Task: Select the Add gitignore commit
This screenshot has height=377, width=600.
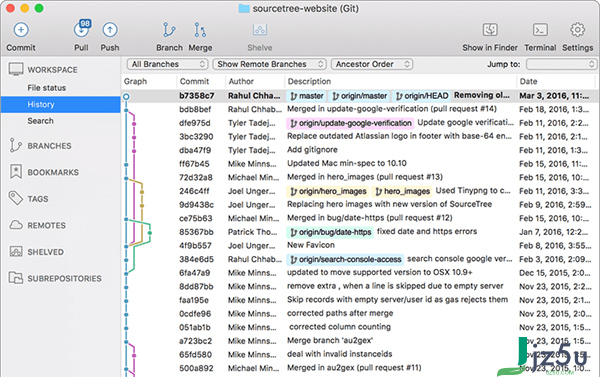Action: 360,150
